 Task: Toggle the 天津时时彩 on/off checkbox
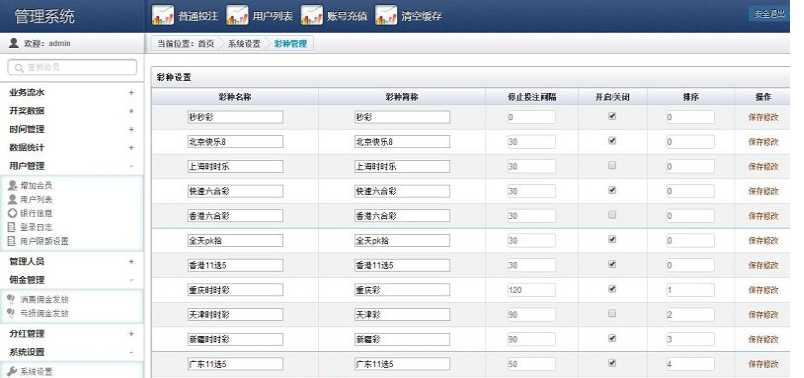point(612,313)
